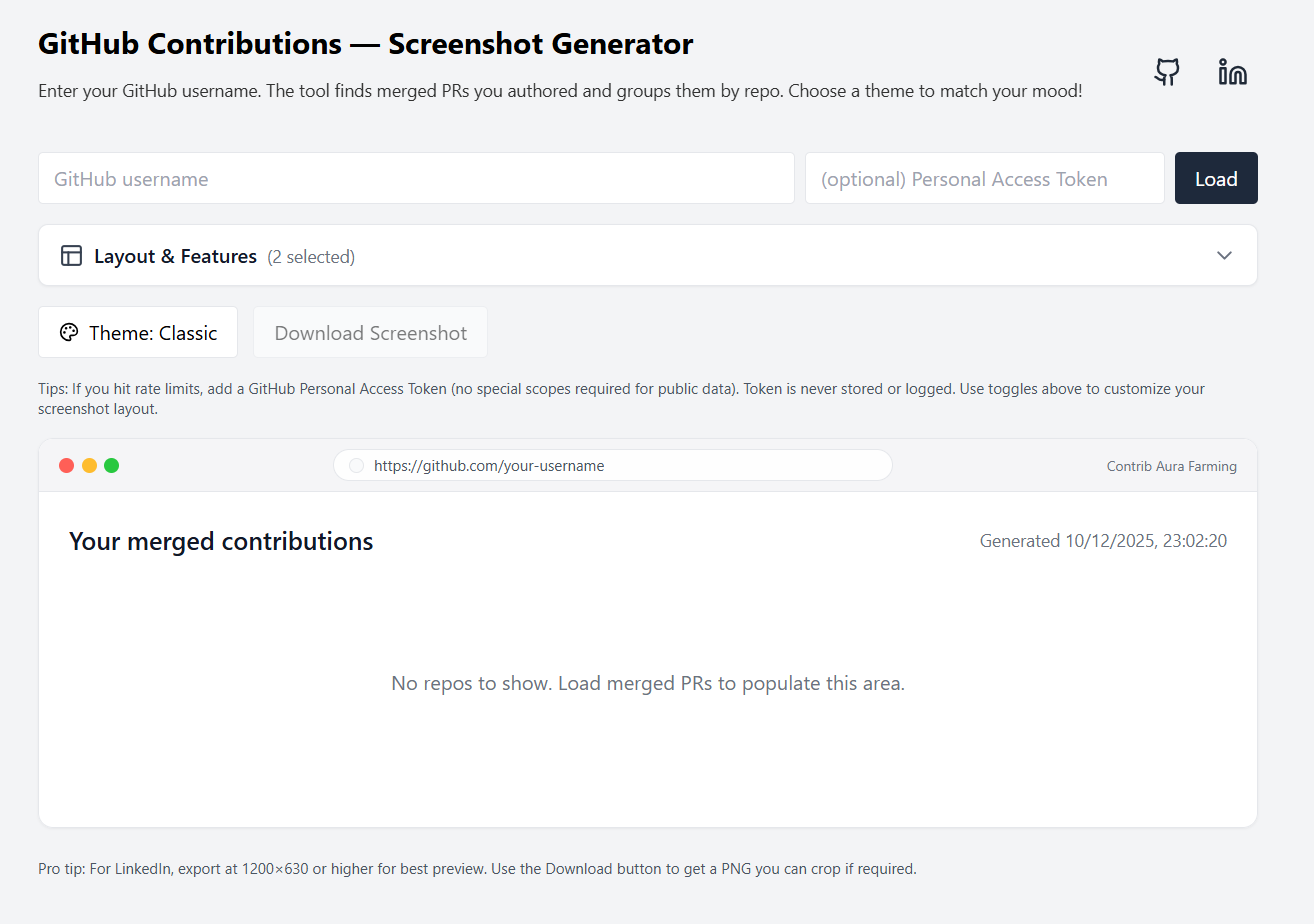Image resolution: width=1314 pixels, height=924 pixels.
Task: Open the LinkedIn icon link
Action: pyautogui.click(x=1232, y=72)
